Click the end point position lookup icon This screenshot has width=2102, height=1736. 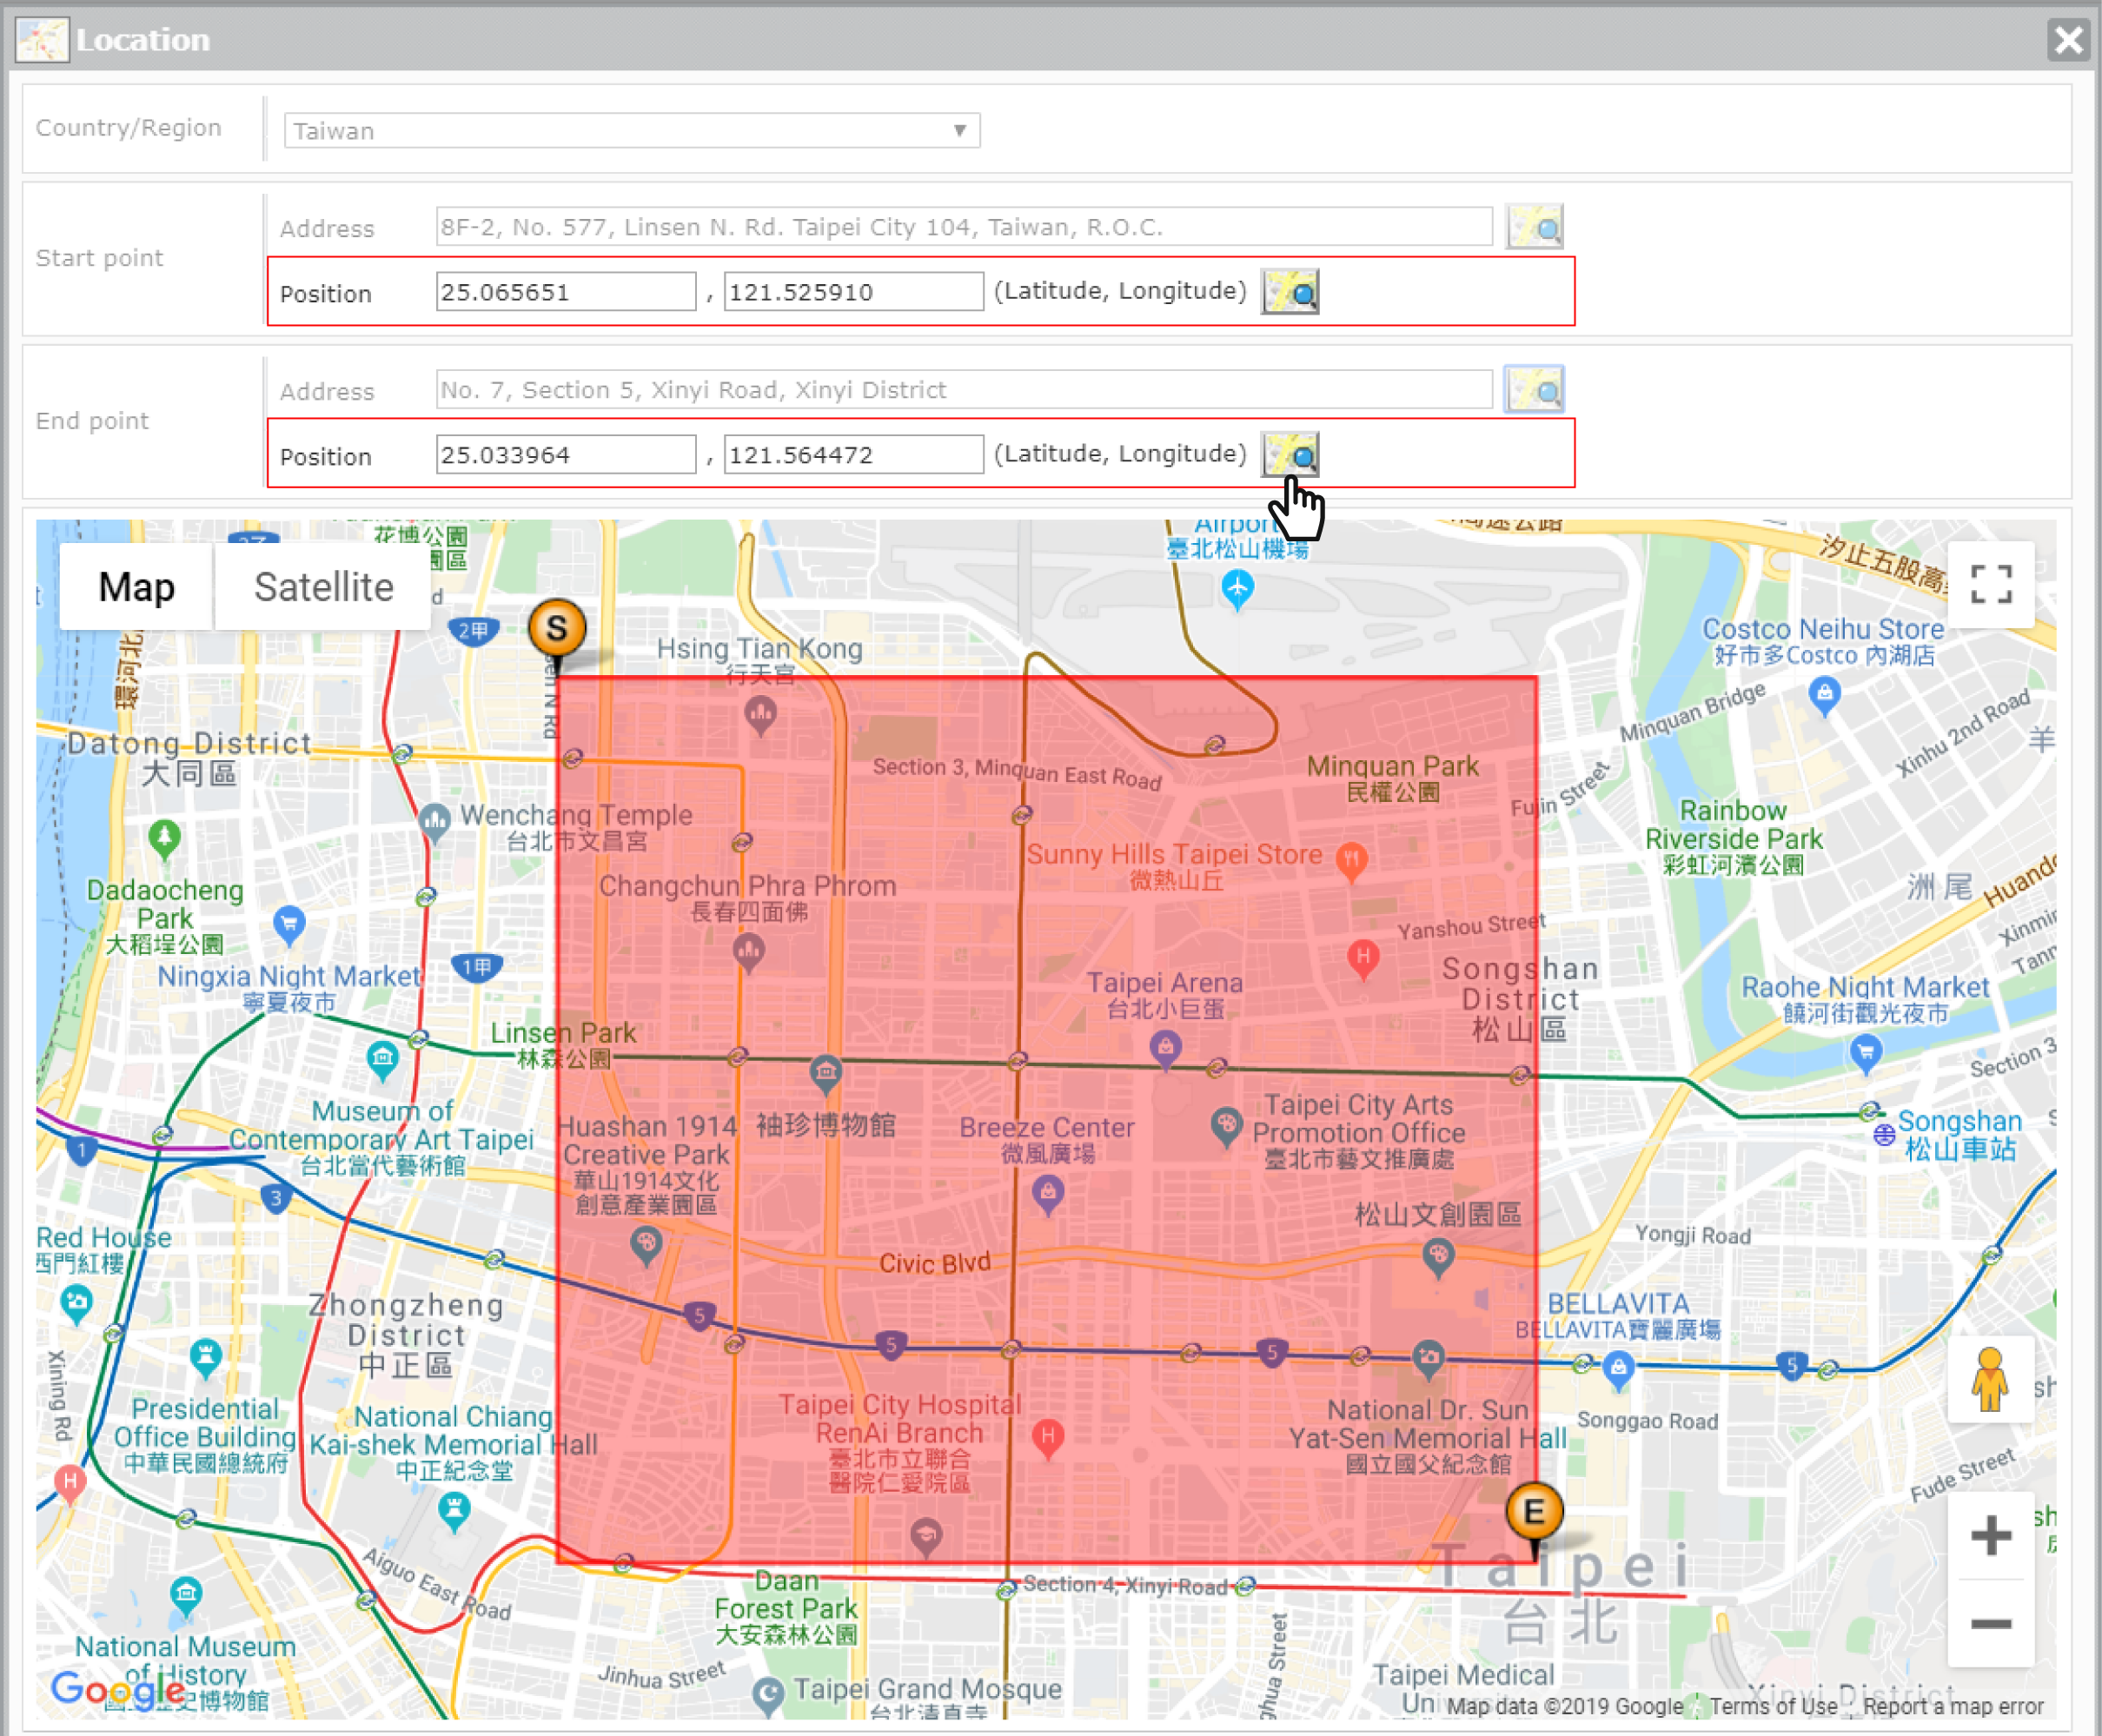[x=1289, y=454]
